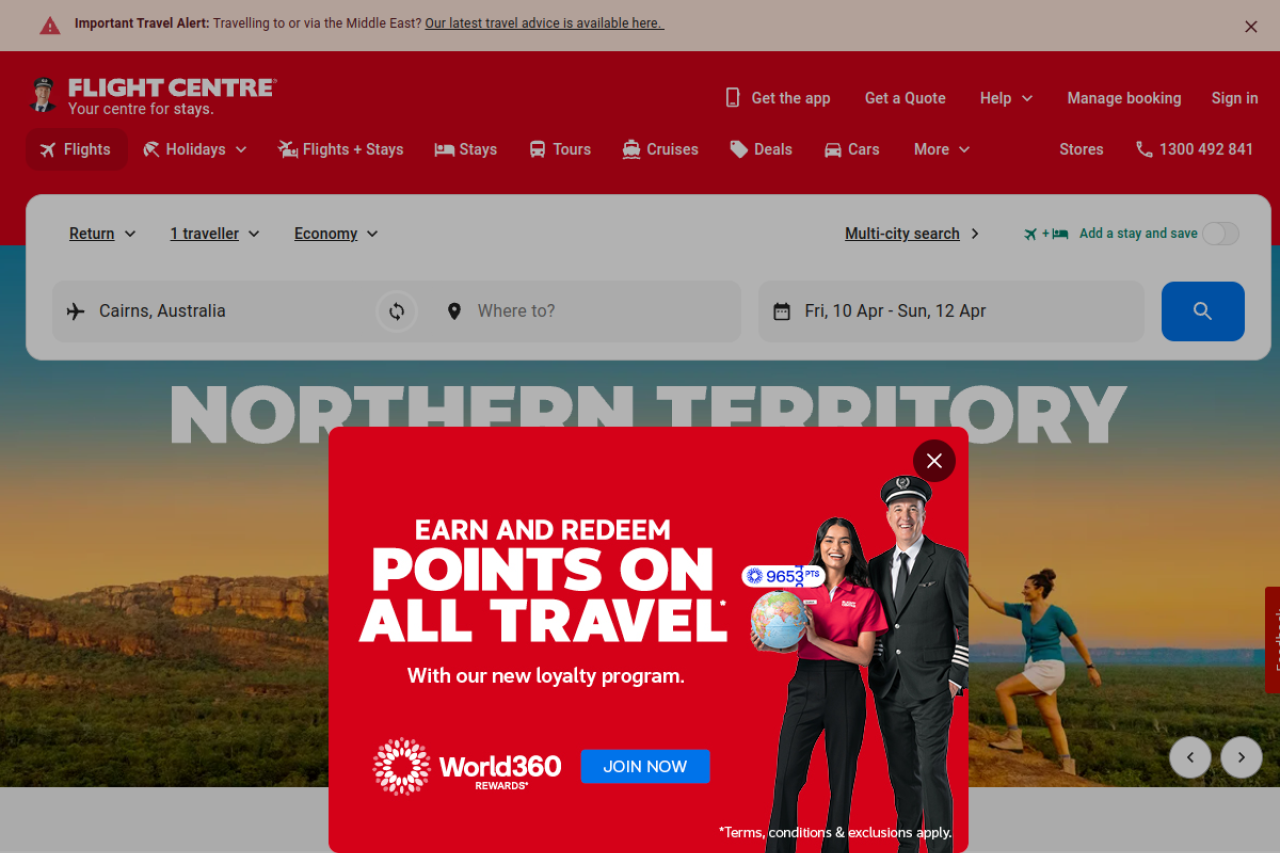Image resolution: width=1280 pixels, height=853 pixels.
Task: Go to next hero carousel slide
Action: pyautogui.click(x=1241, y=757)
